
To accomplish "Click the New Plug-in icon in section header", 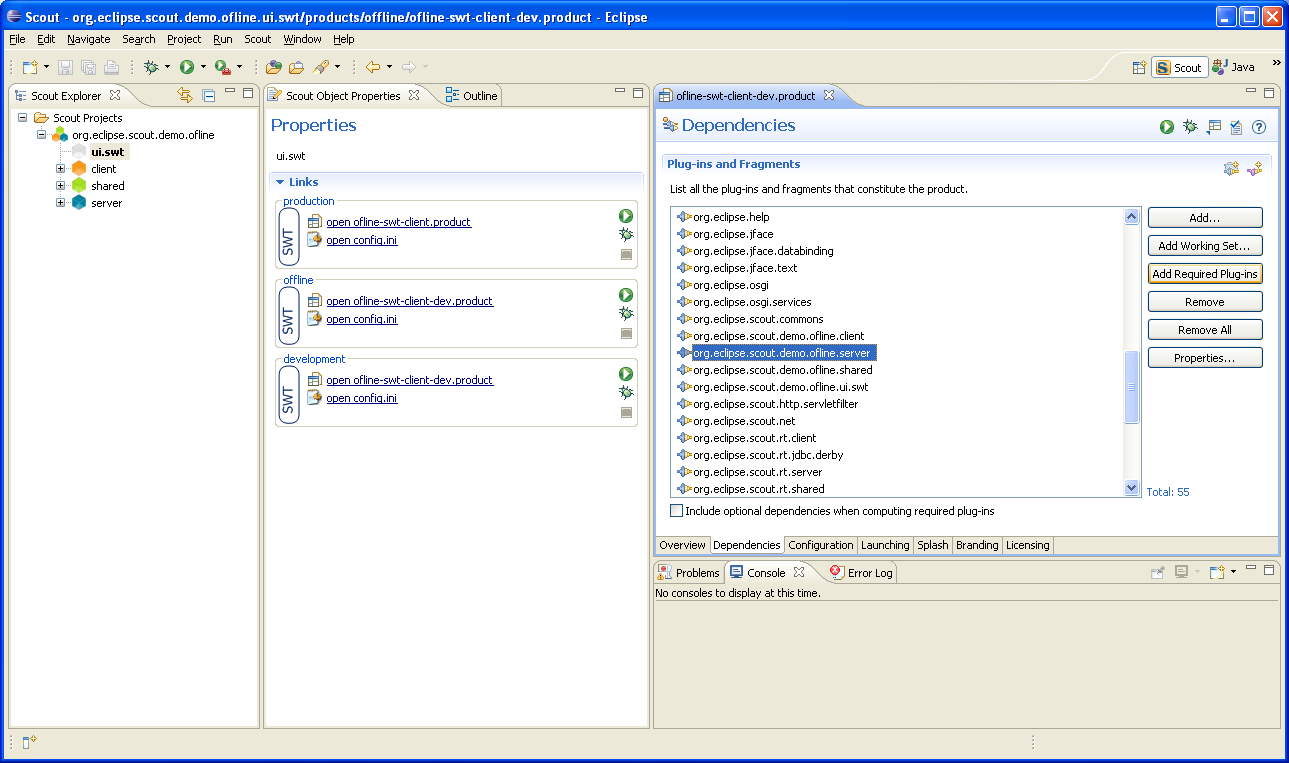I will click(1232, 168).
